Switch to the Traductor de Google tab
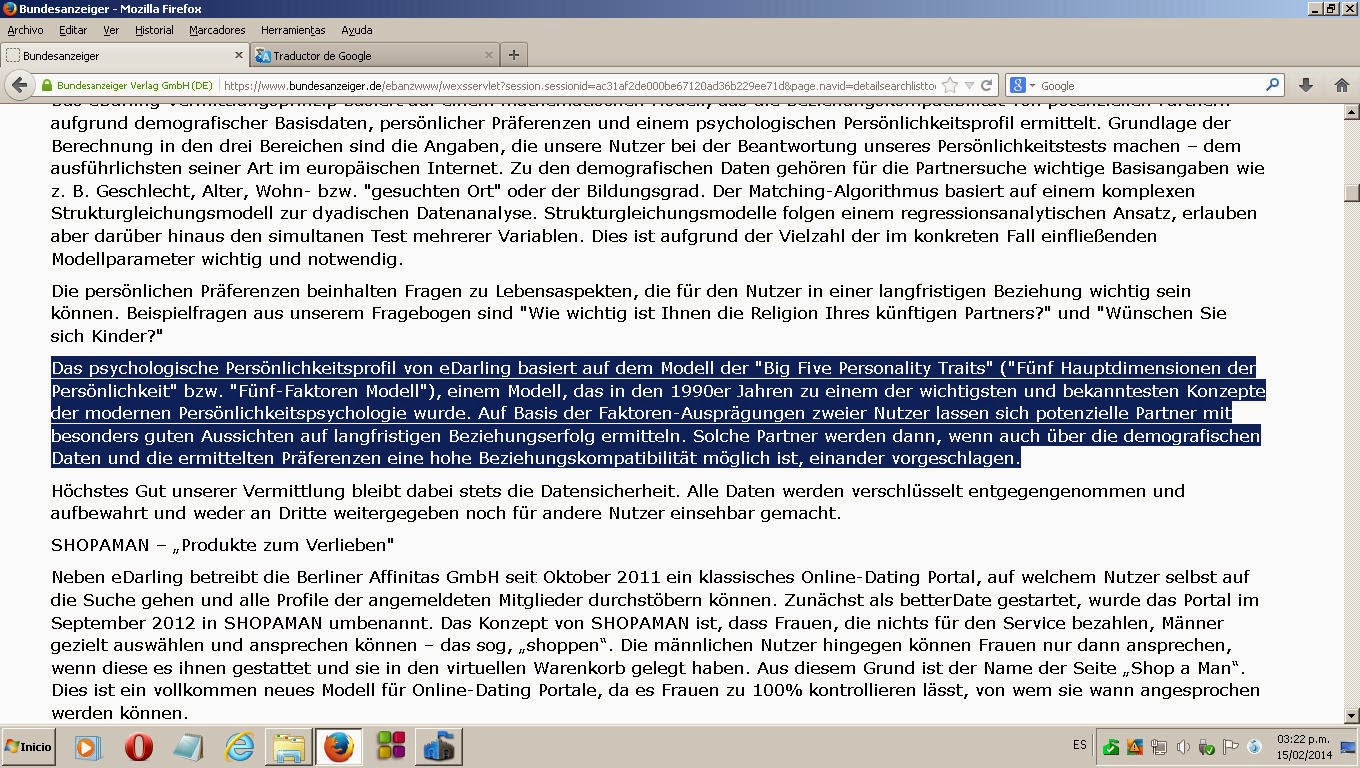The image size is (1360, 768). 374,55
